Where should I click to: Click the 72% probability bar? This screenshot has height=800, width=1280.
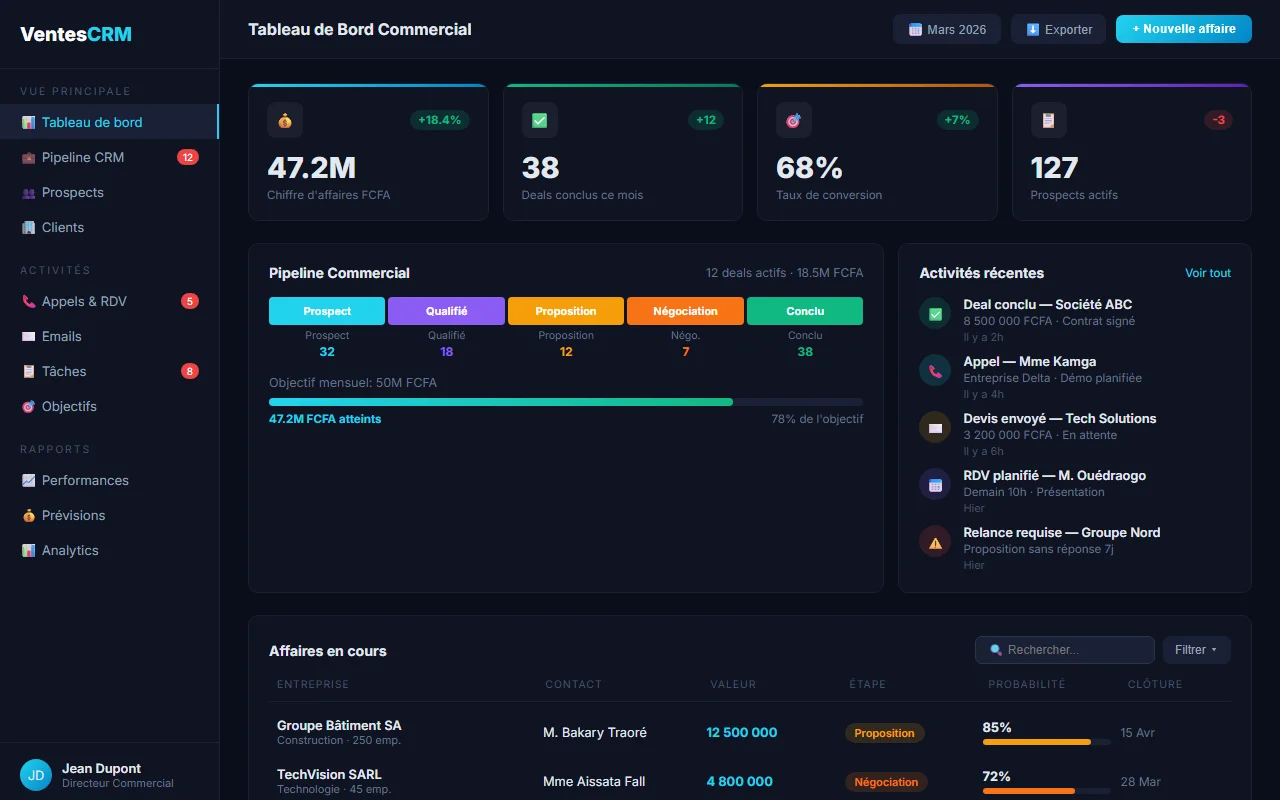(1046, 791)
